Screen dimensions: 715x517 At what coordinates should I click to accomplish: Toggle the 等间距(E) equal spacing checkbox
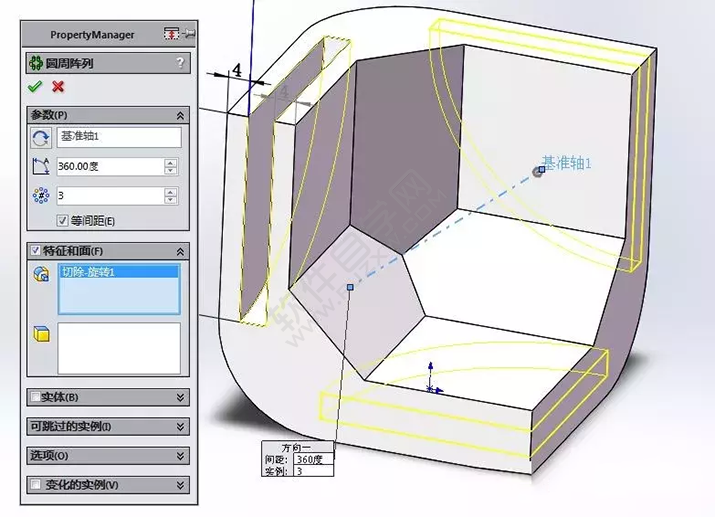click(x=62, y=221)
